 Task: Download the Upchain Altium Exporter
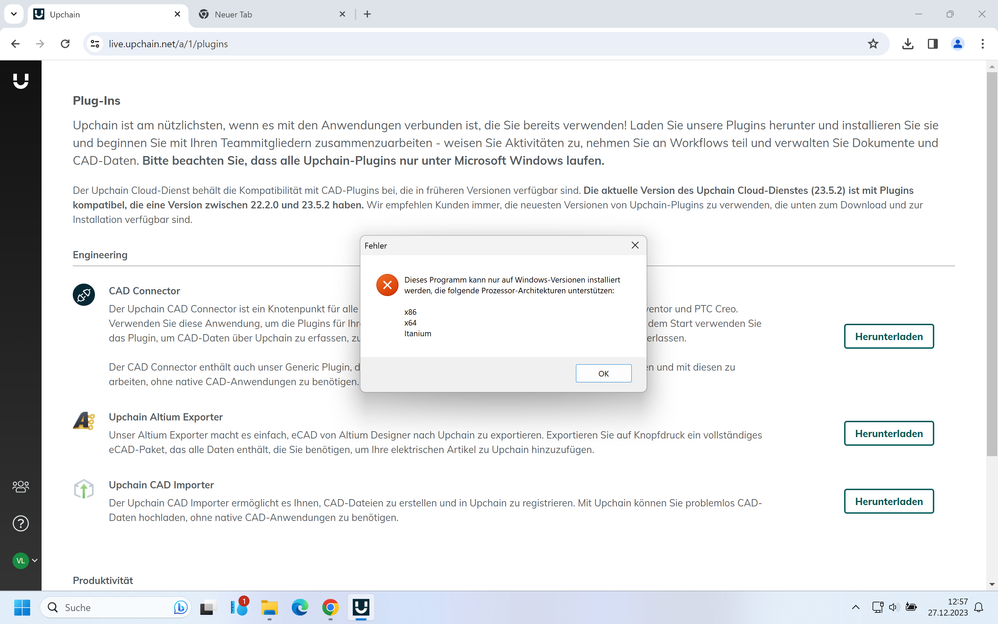(889, 434)
